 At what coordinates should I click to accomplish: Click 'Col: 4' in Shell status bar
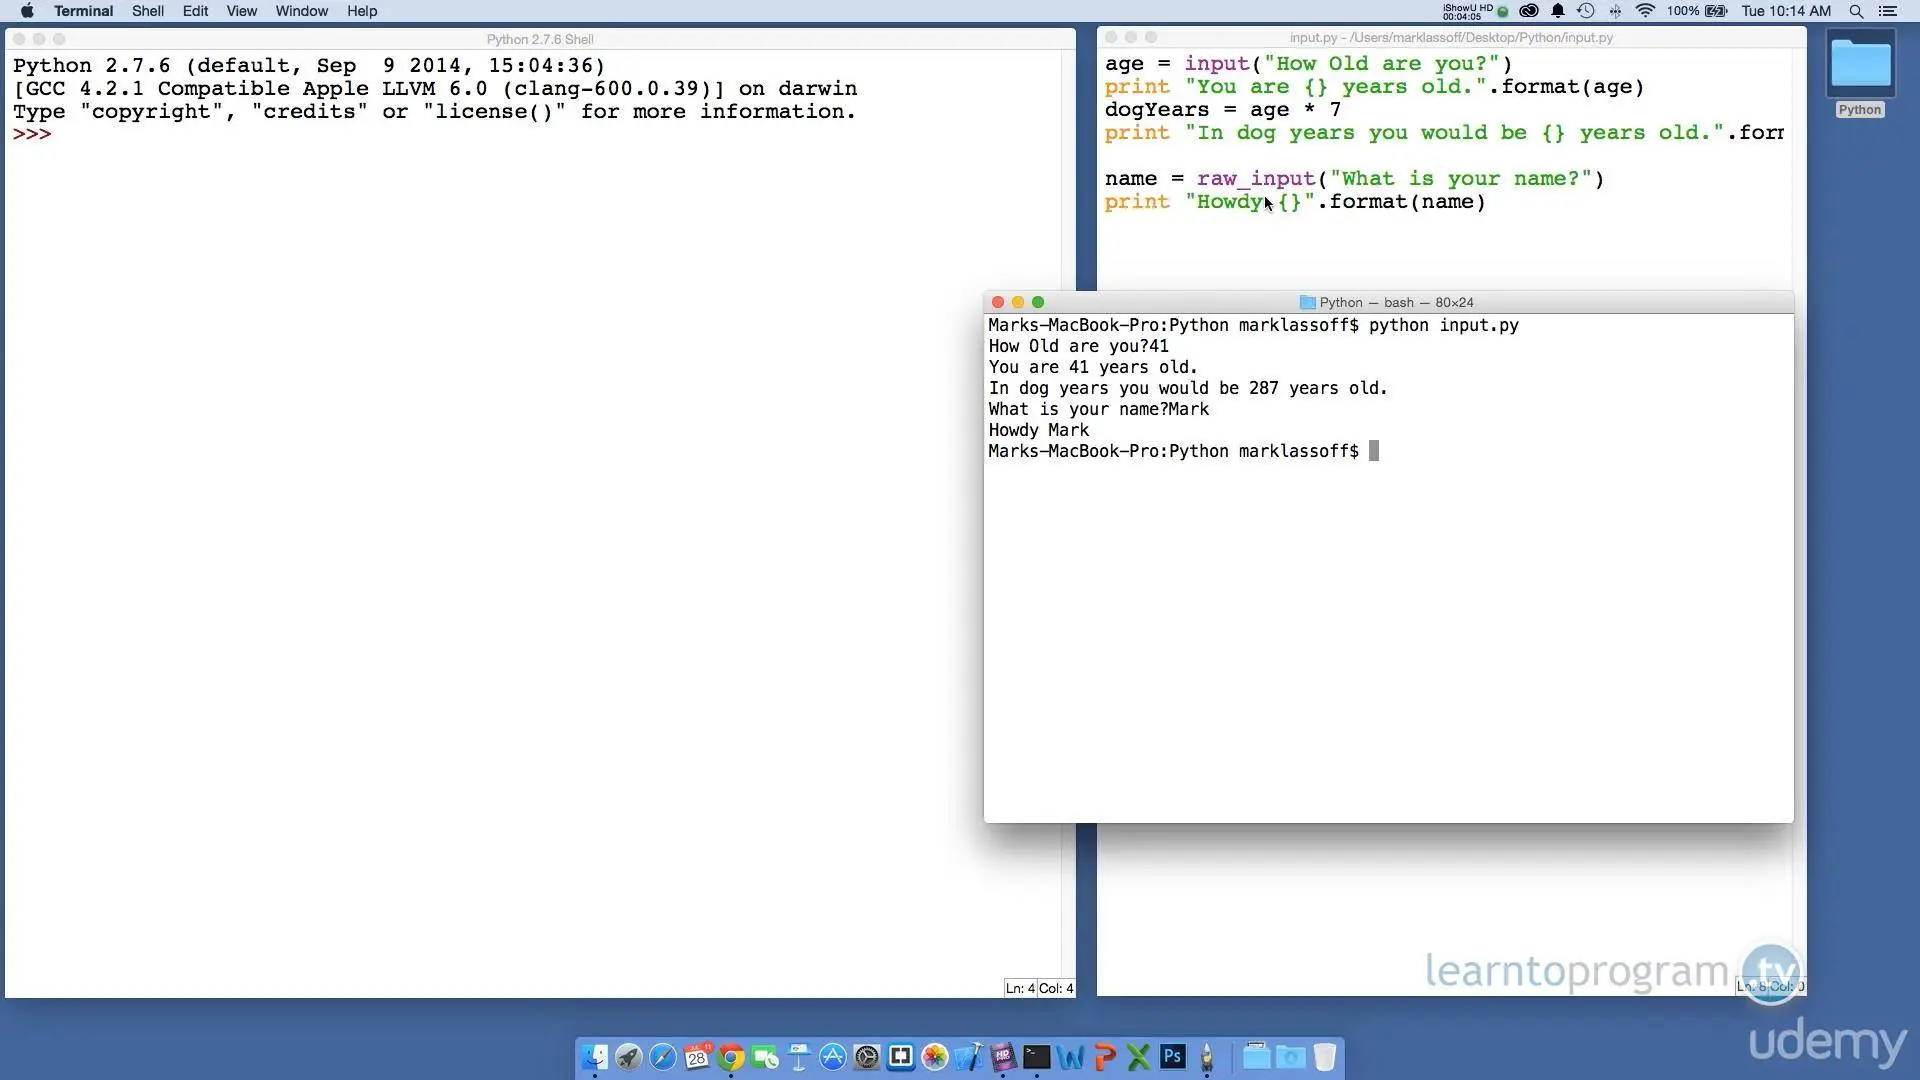[1056, 988]
